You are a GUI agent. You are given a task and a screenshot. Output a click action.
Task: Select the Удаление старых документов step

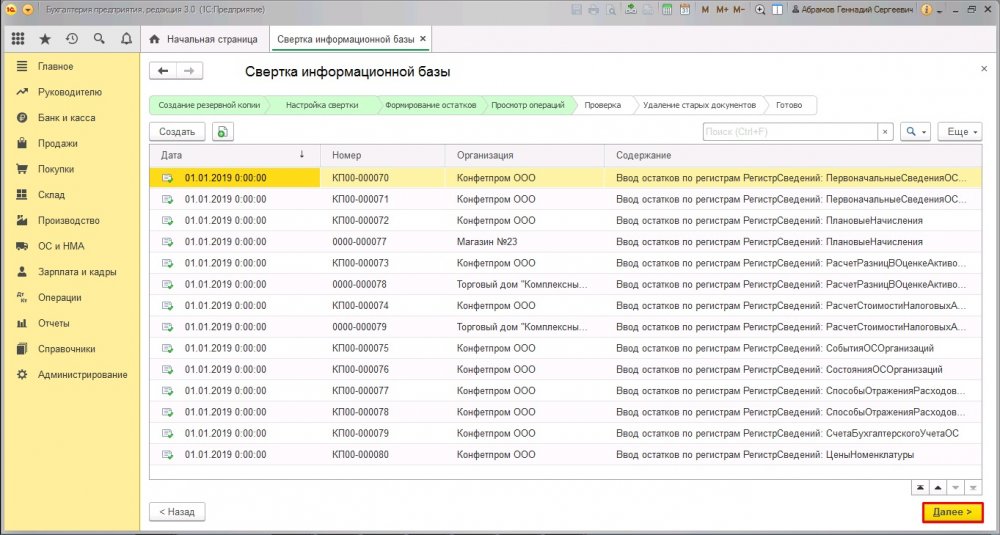[699, 105]
